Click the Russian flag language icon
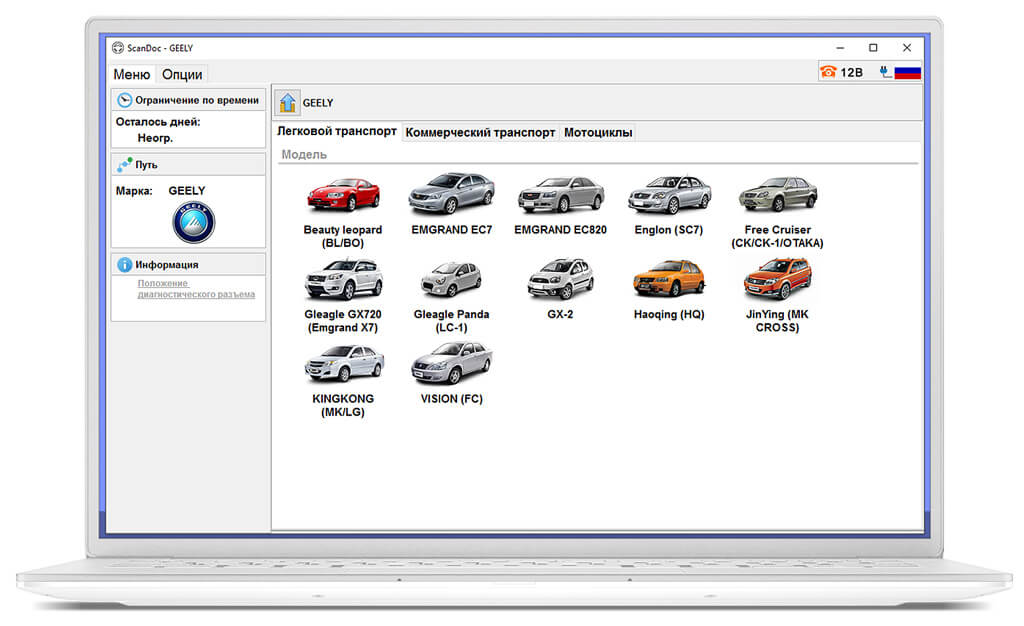 (908, 72)
